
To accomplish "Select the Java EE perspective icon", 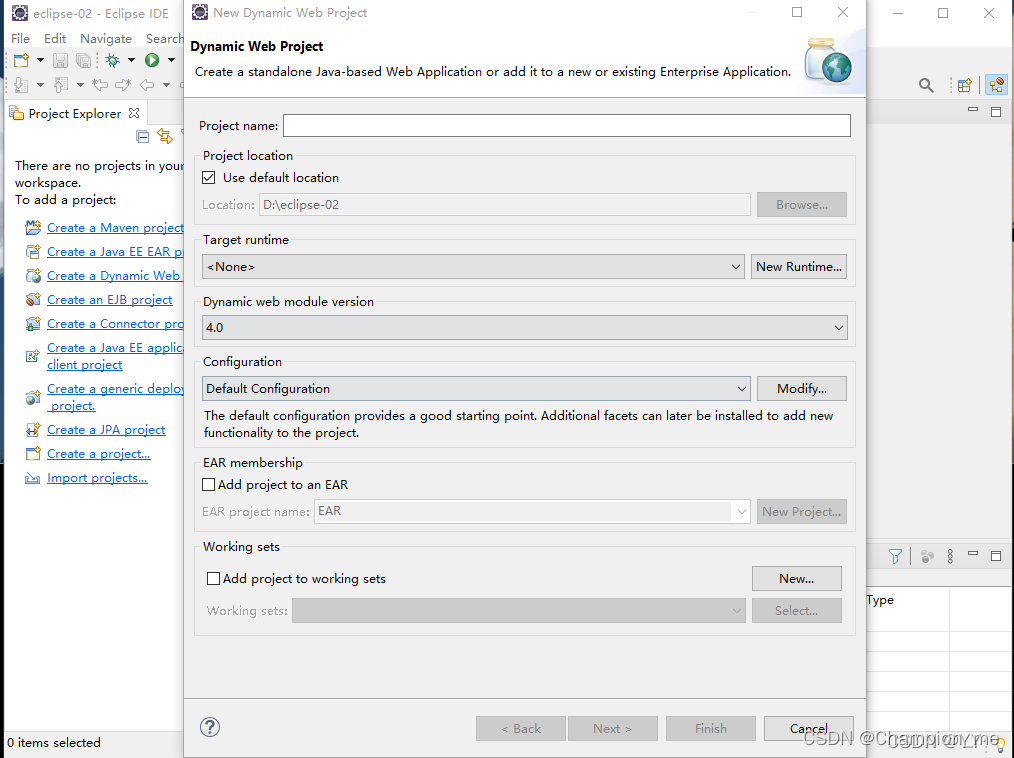I will tap(997, 85).
